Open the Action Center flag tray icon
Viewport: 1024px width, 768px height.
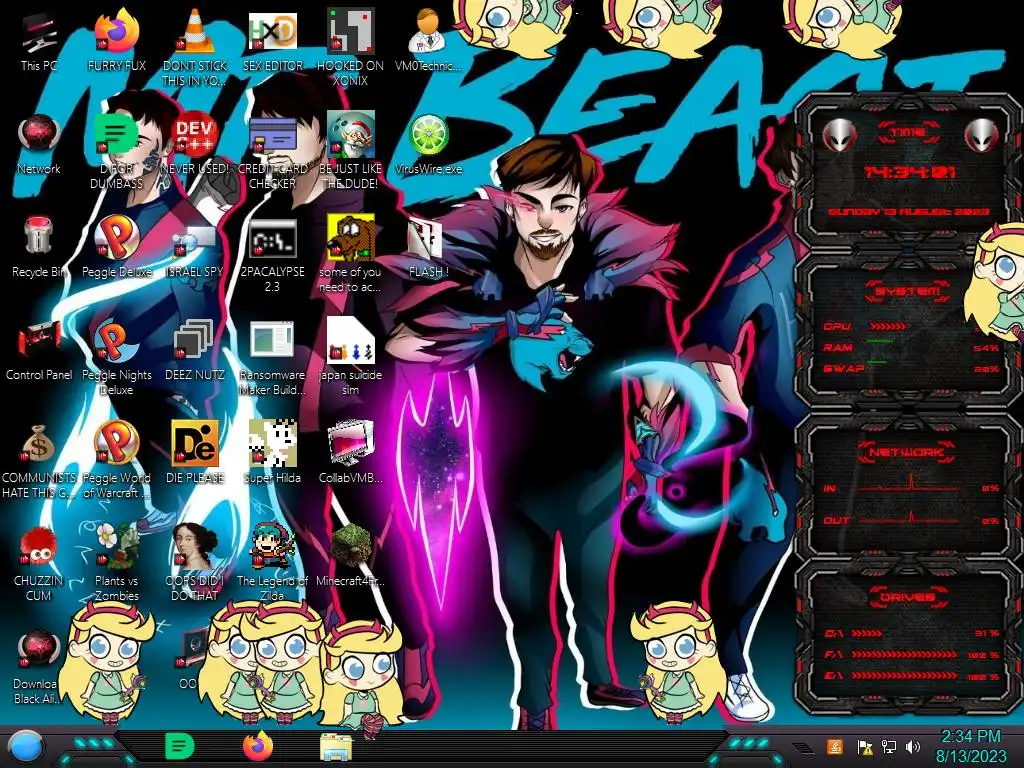click(865, 747)
